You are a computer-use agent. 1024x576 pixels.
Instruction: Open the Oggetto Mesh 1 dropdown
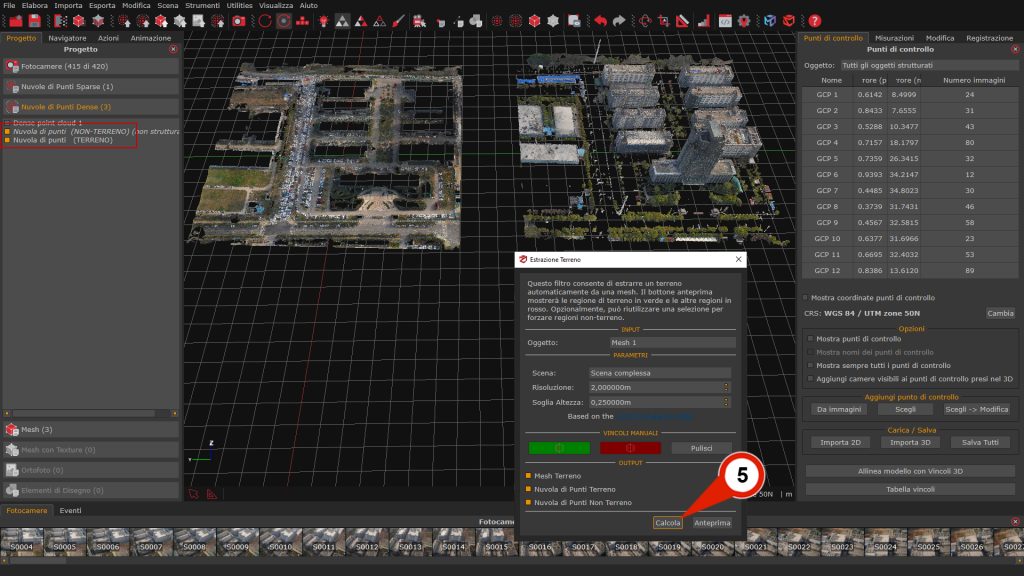pos(672,342)
